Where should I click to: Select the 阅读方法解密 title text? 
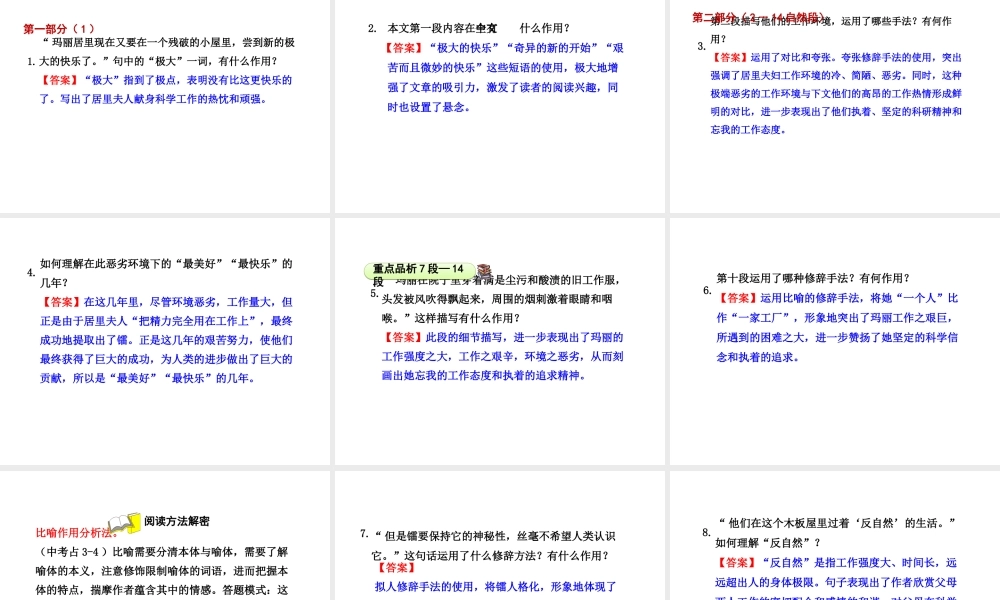[177, 521]
